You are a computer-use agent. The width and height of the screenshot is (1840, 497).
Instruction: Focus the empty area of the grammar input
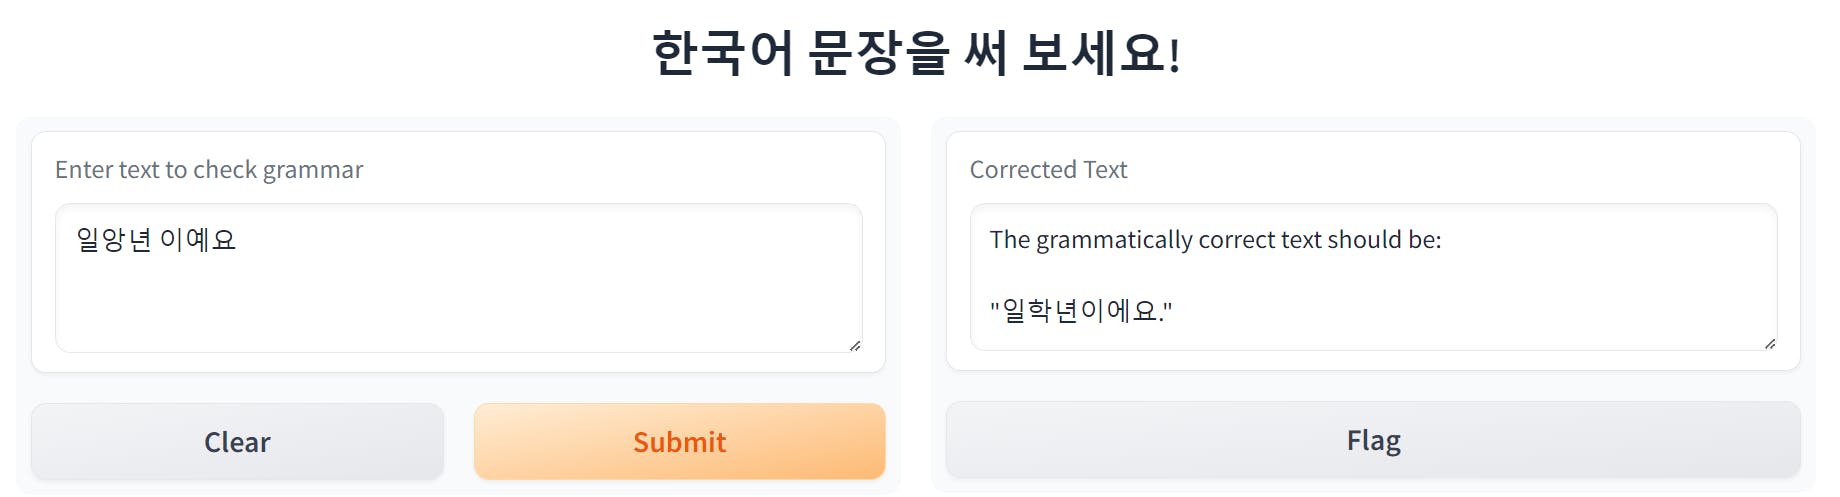458,300
